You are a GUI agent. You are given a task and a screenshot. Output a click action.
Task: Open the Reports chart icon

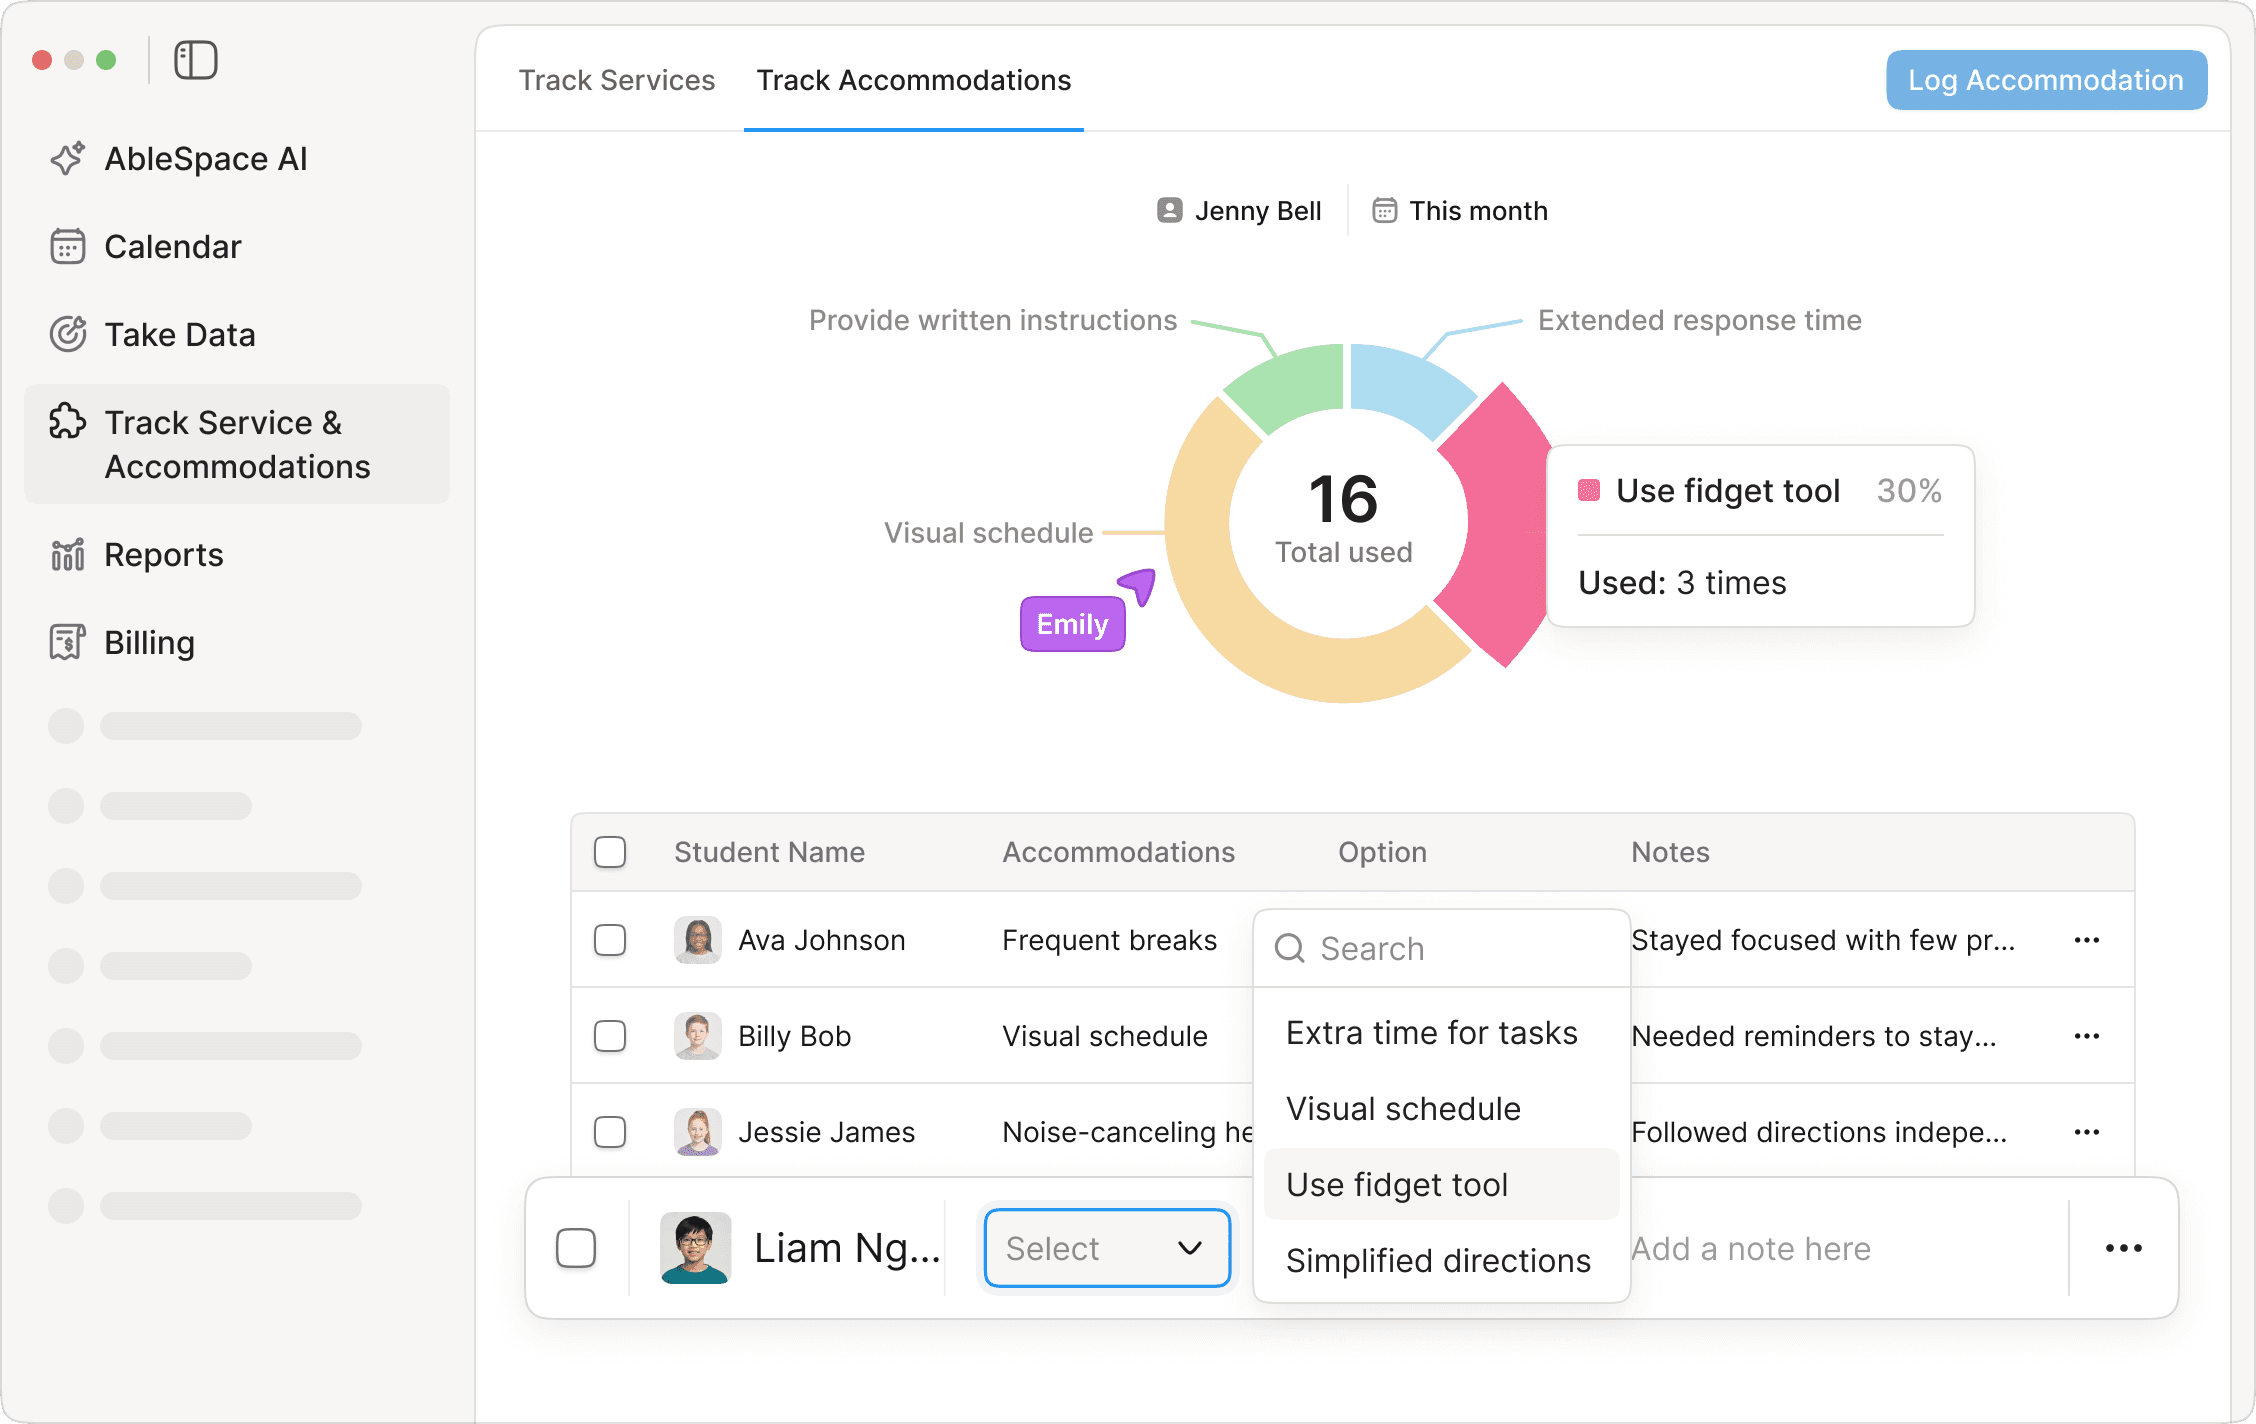68,555
